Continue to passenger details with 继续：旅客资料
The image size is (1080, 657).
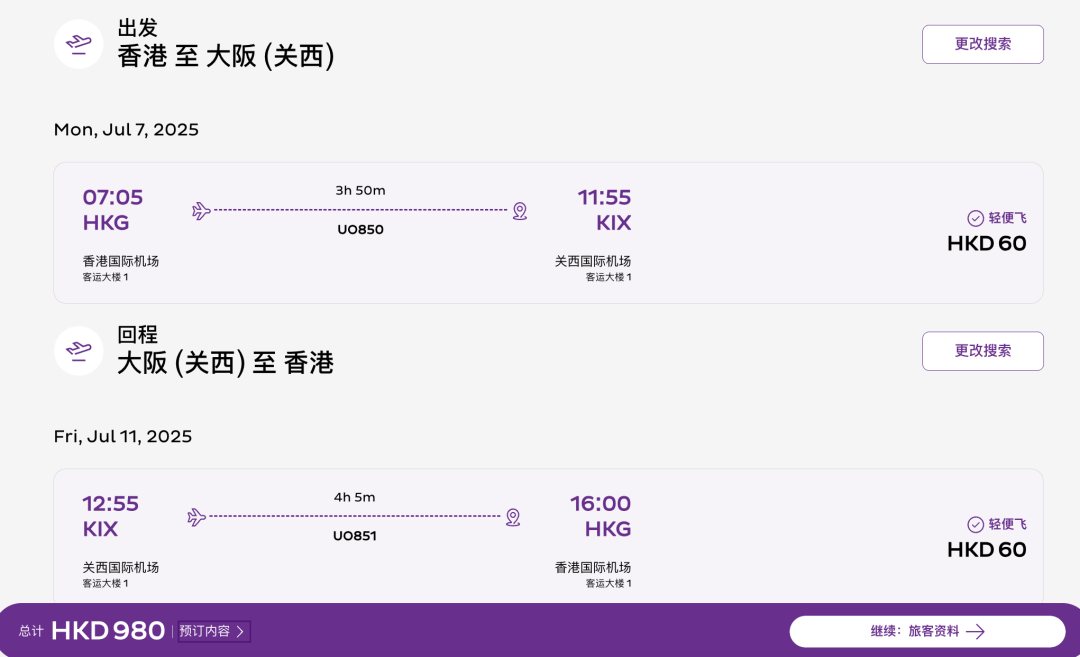point(927,632)
